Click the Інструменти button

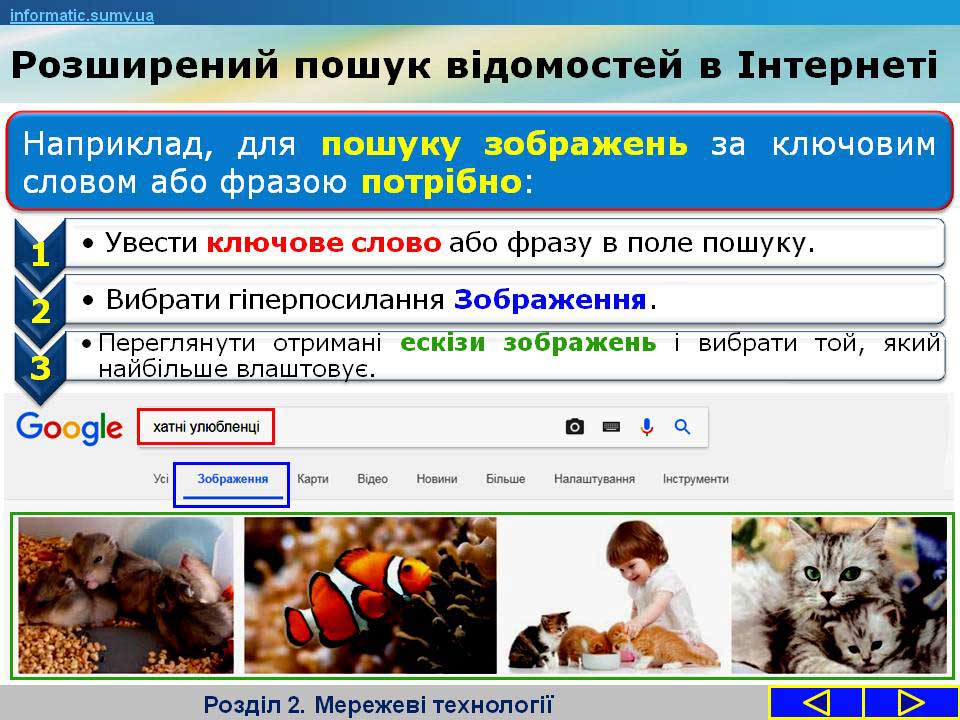point(695,480)
